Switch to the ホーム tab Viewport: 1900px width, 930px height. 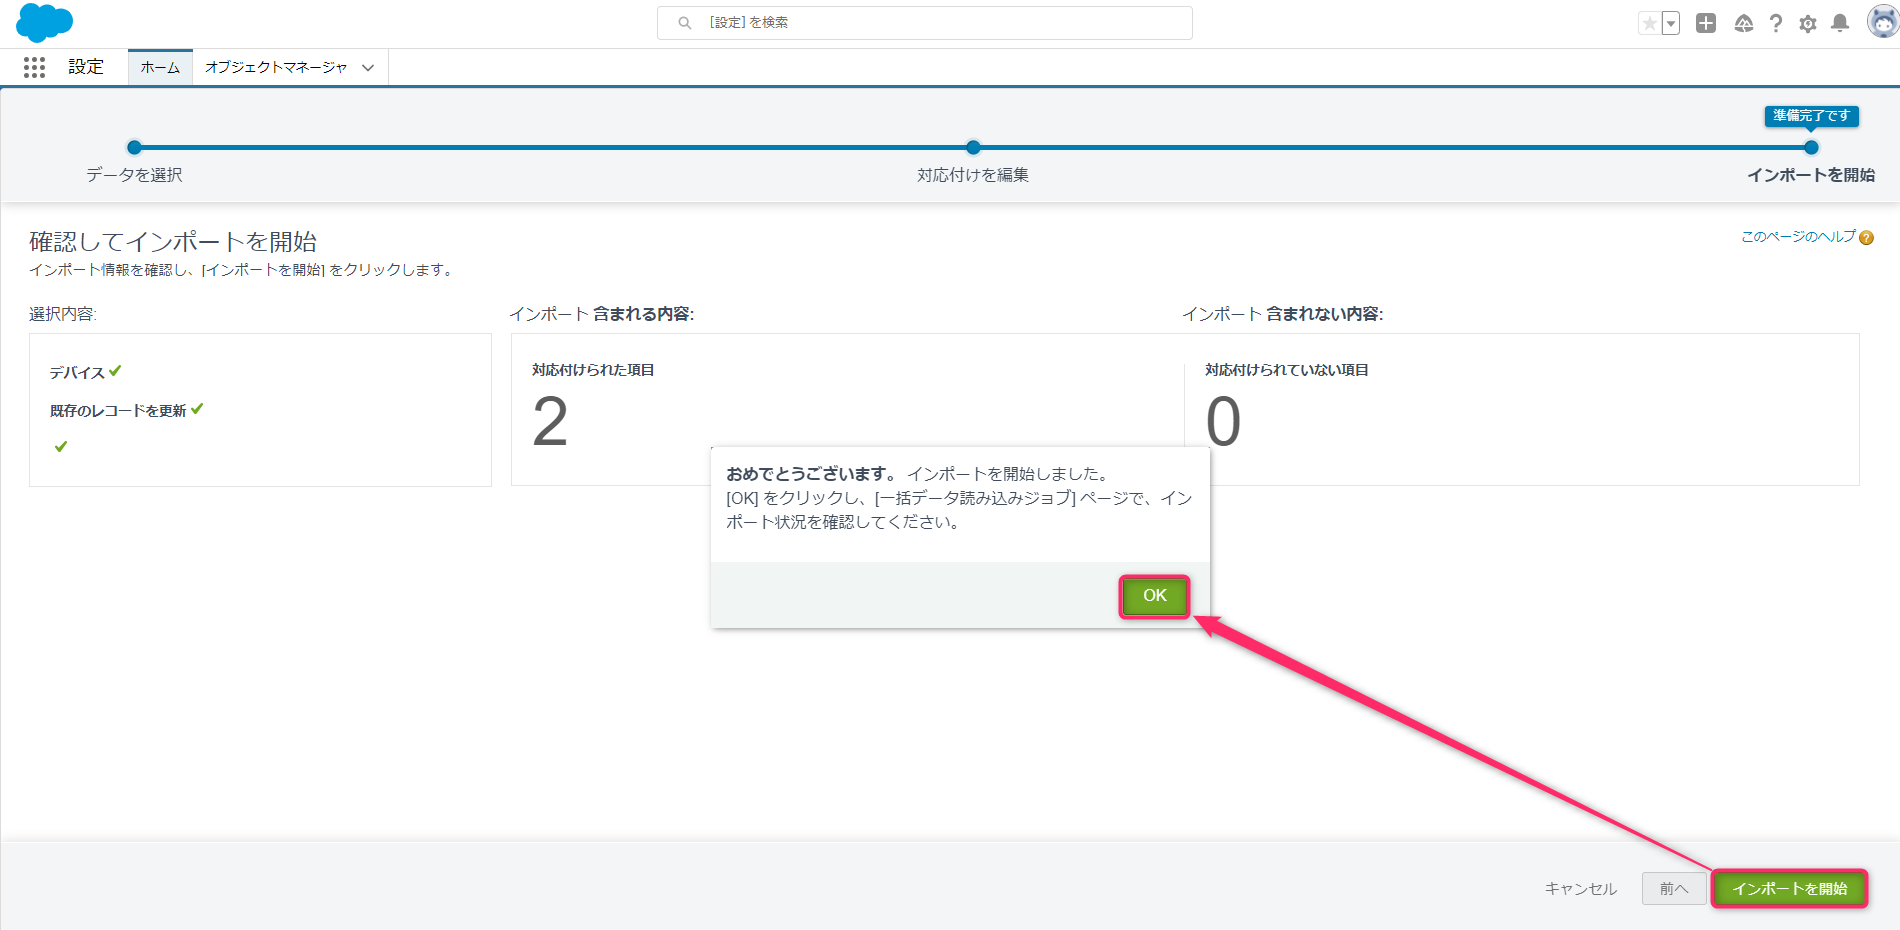click(160, 67)
